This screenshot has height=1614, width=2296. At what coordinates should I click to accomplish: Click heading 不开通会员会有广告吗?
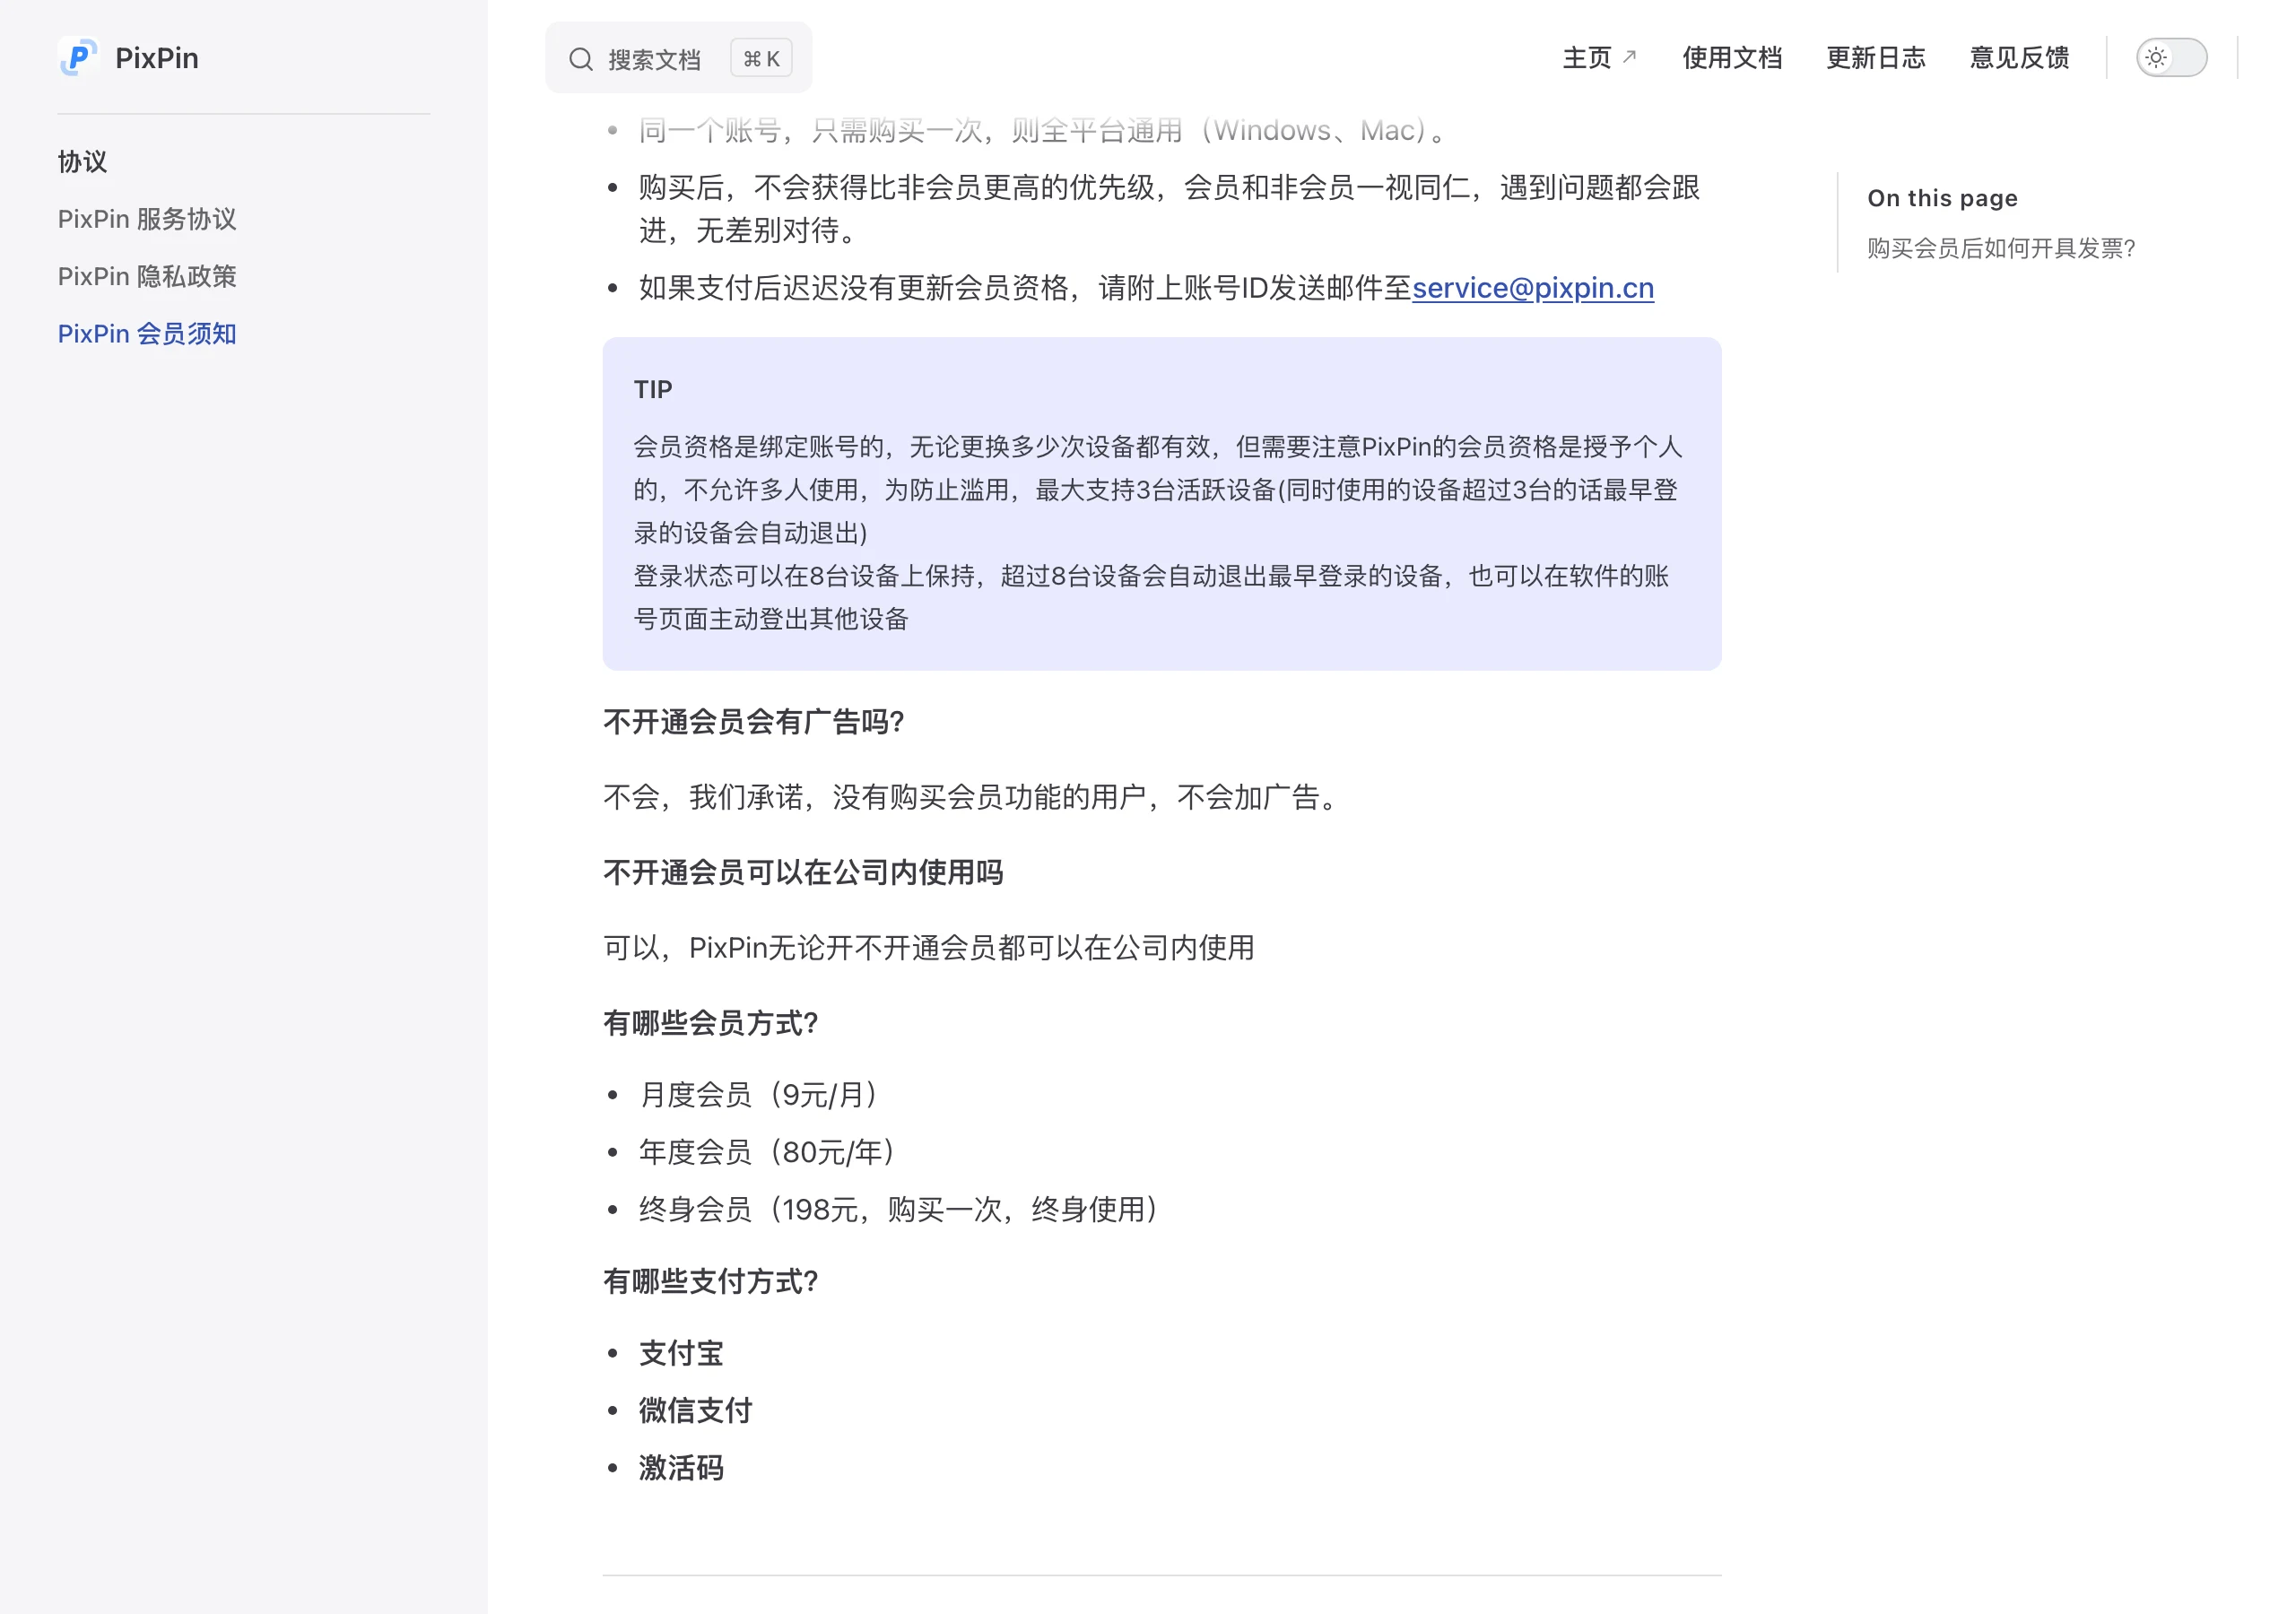click(754, 721)
